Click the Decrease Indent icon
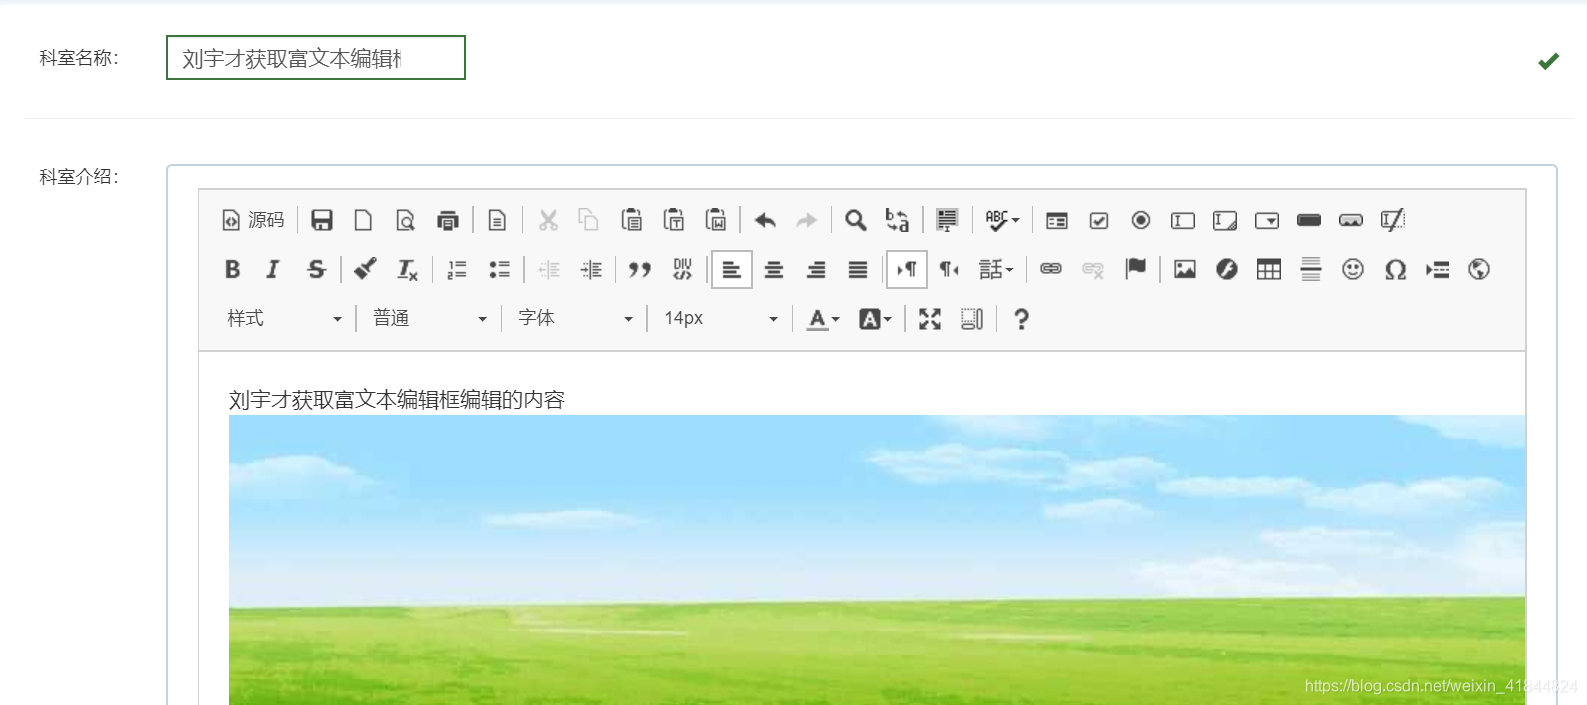 (x=549, y=269)
